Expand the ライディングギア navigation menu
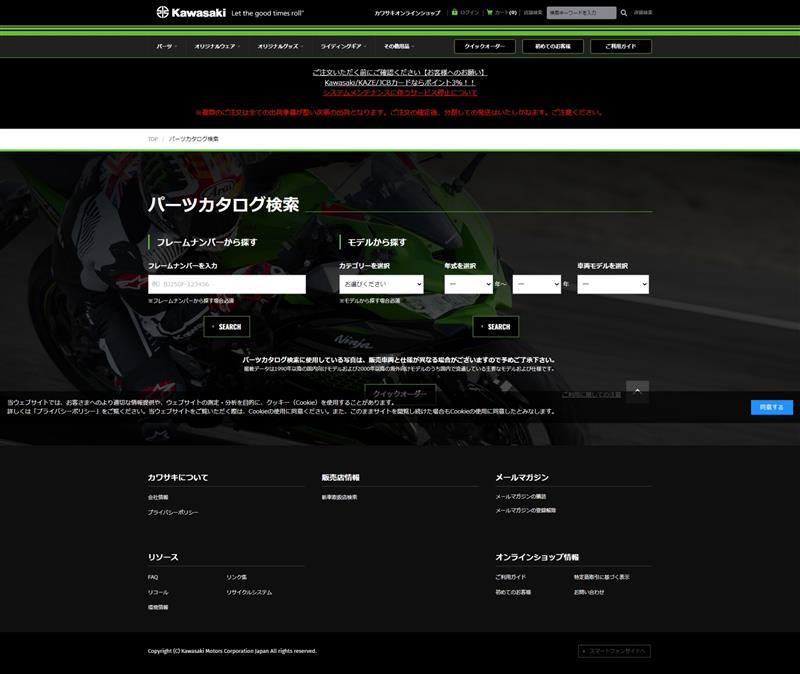This screenshot has height=674, width=800. 343,46
